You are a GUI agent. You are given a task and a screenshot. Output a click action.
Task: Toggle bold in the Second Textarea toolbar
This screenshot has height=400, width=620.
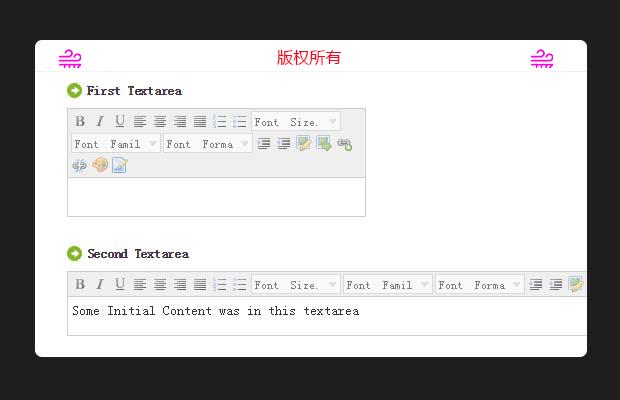coord(80,285)
